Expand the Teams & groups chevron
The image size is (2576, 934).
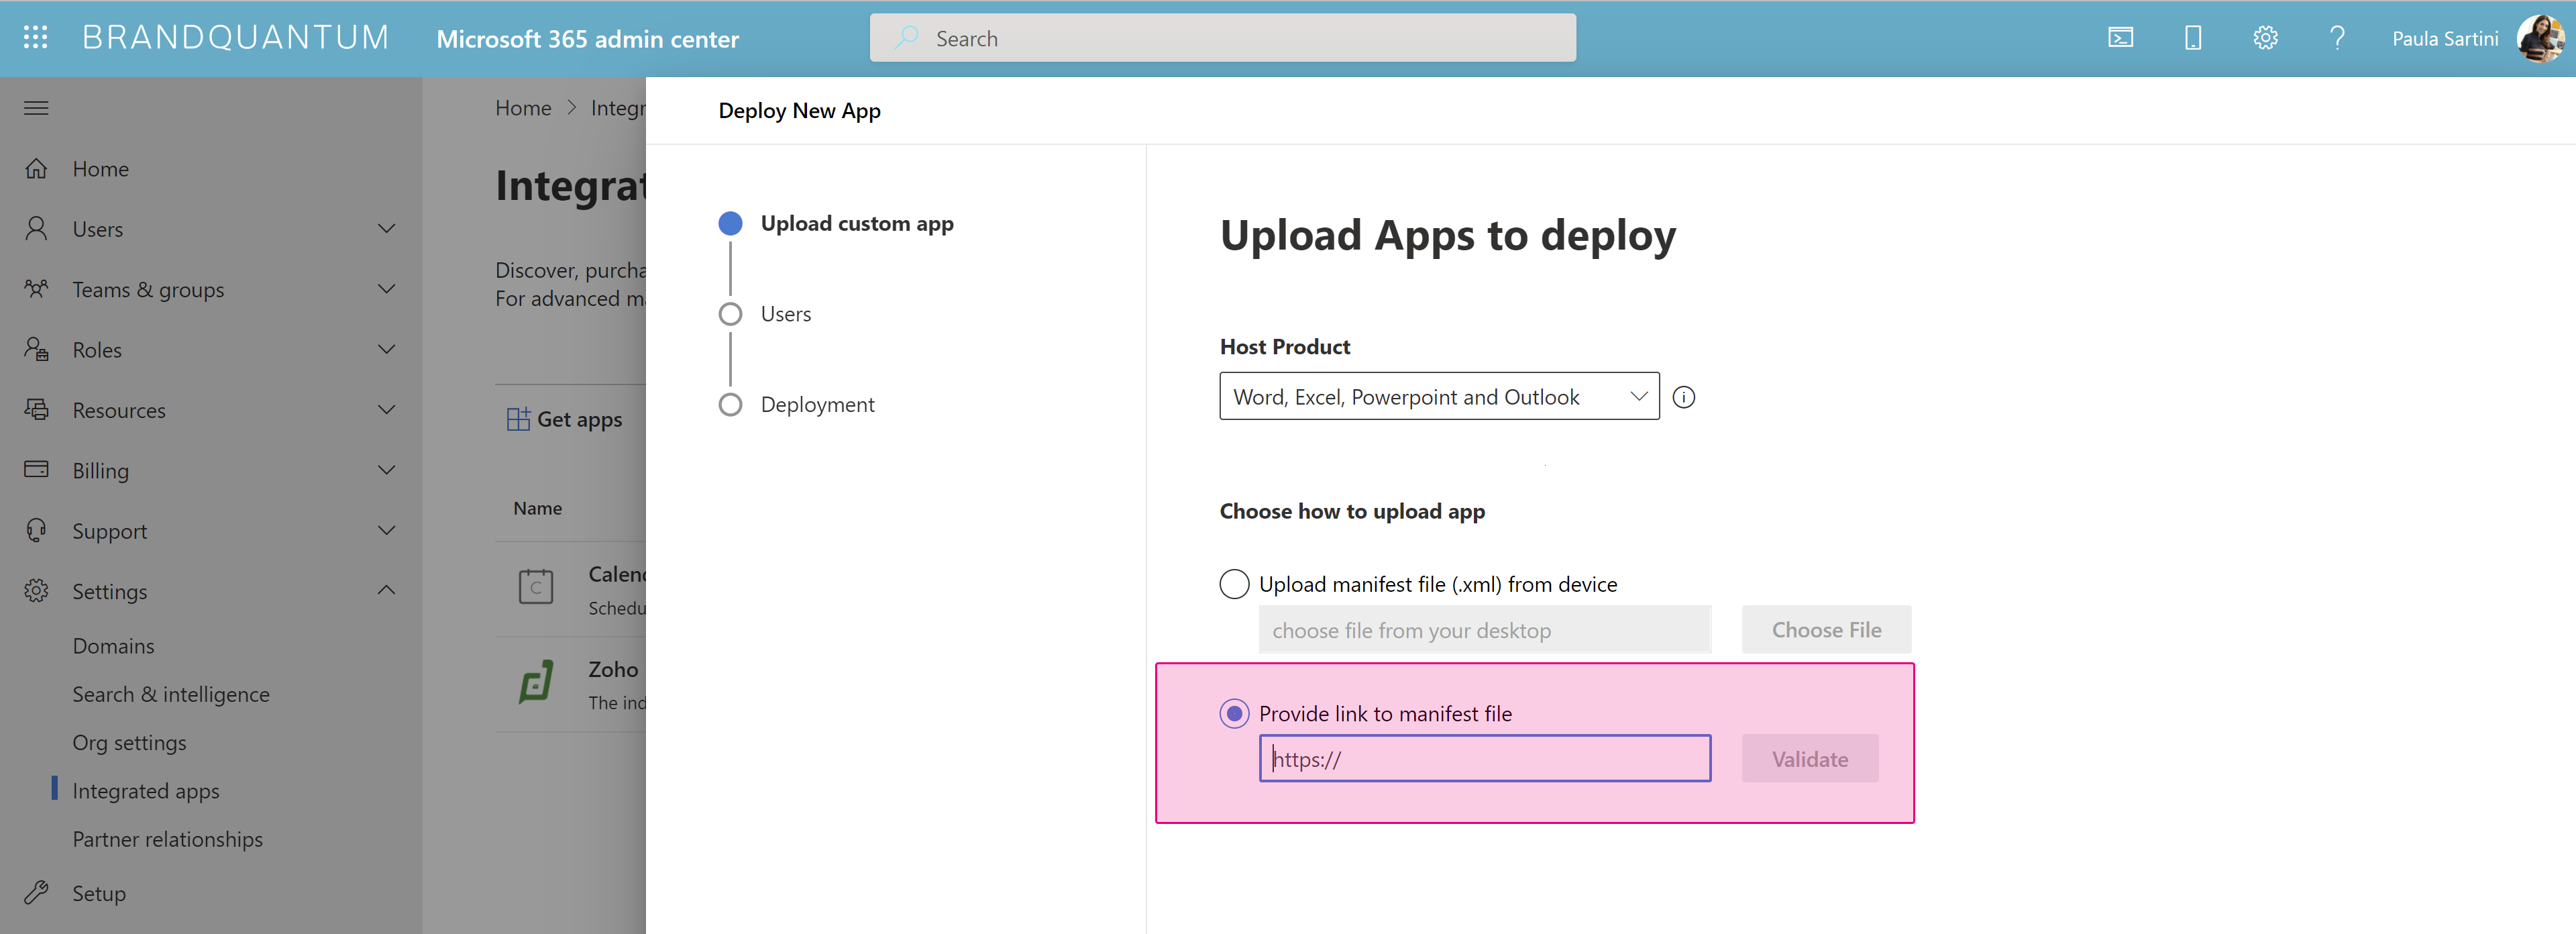pyautogui.click(x=387, y=289)
